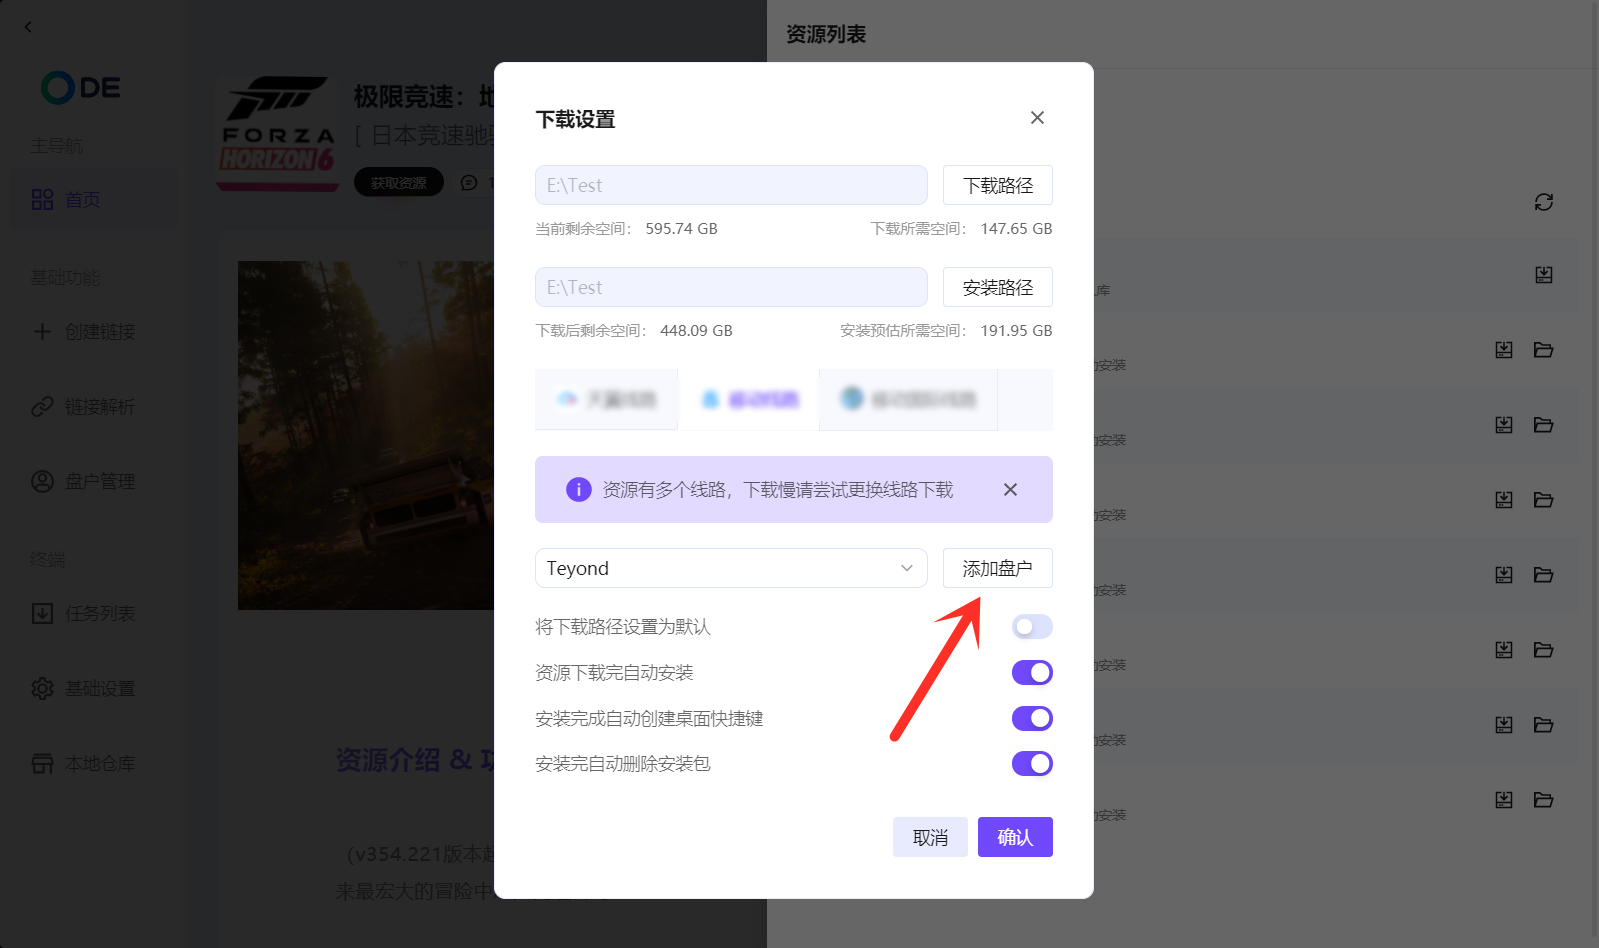
Task: Select the line tab with the cloud icon
Action: pyautogui.click(x=606, y=399)
